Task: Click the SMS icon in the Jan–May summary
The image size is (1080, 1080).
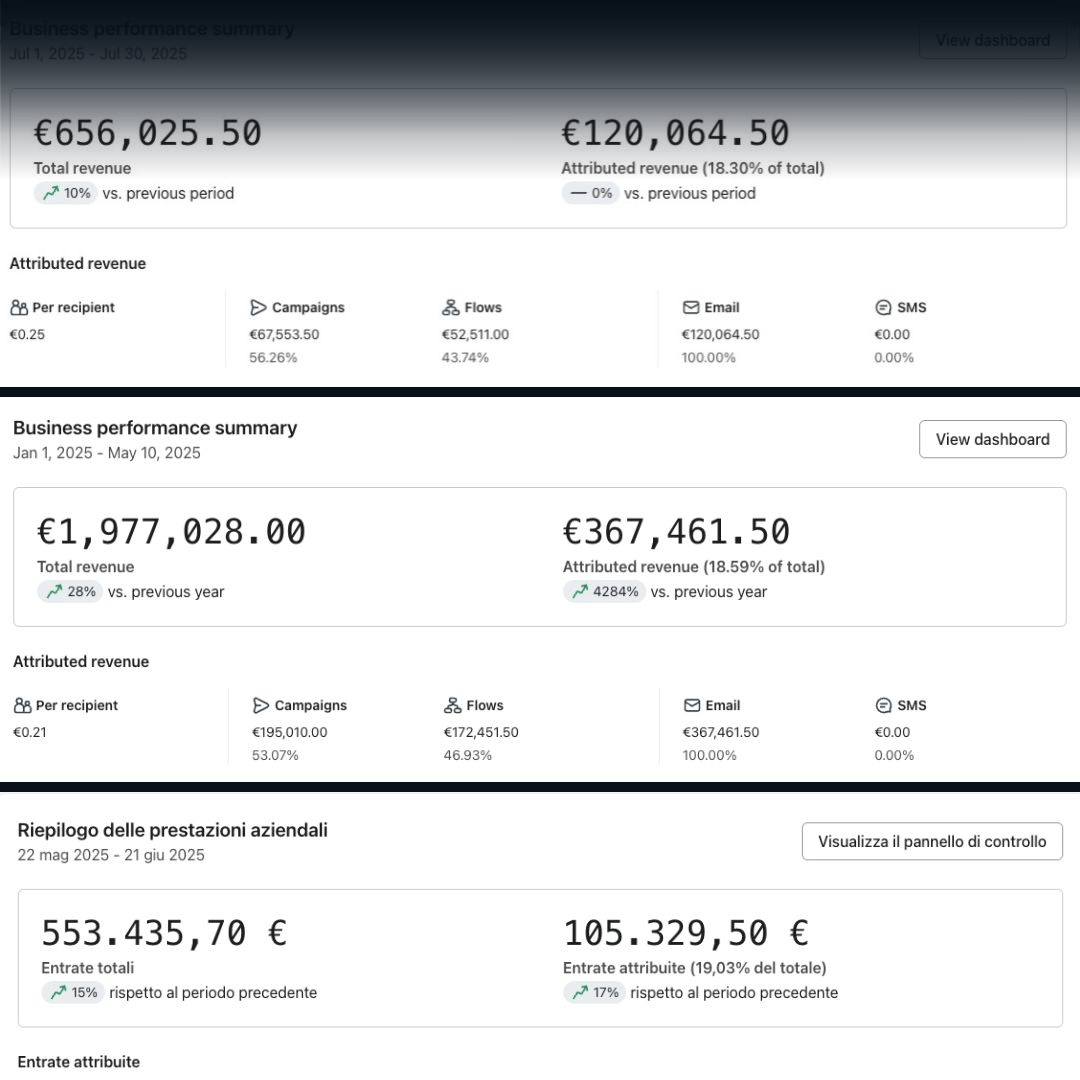Action: pos(883,706)
